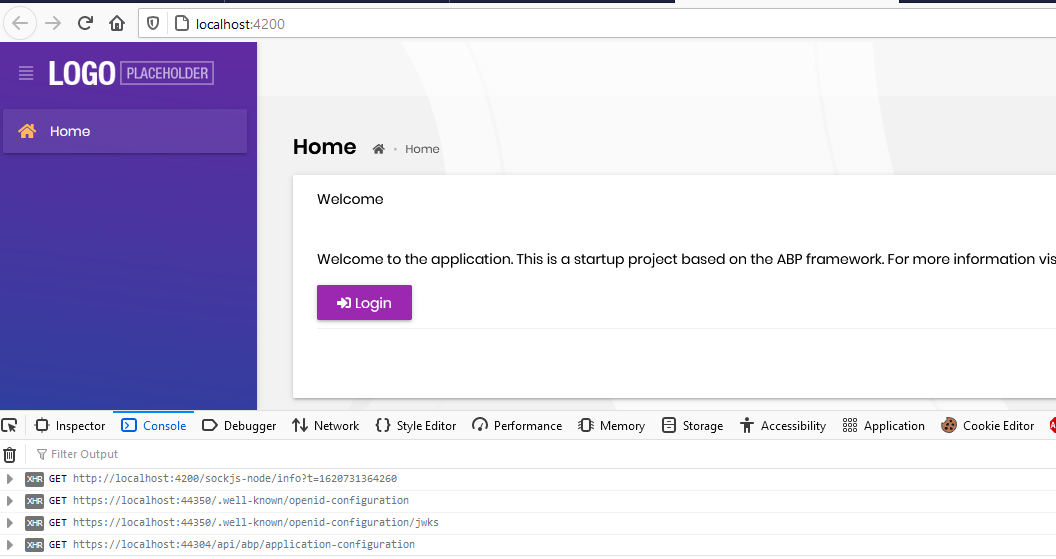The width and height of the screenshot is (1056, 559).
Task: Toggle the hamburger sidebar menu
Action: (26, 73)
